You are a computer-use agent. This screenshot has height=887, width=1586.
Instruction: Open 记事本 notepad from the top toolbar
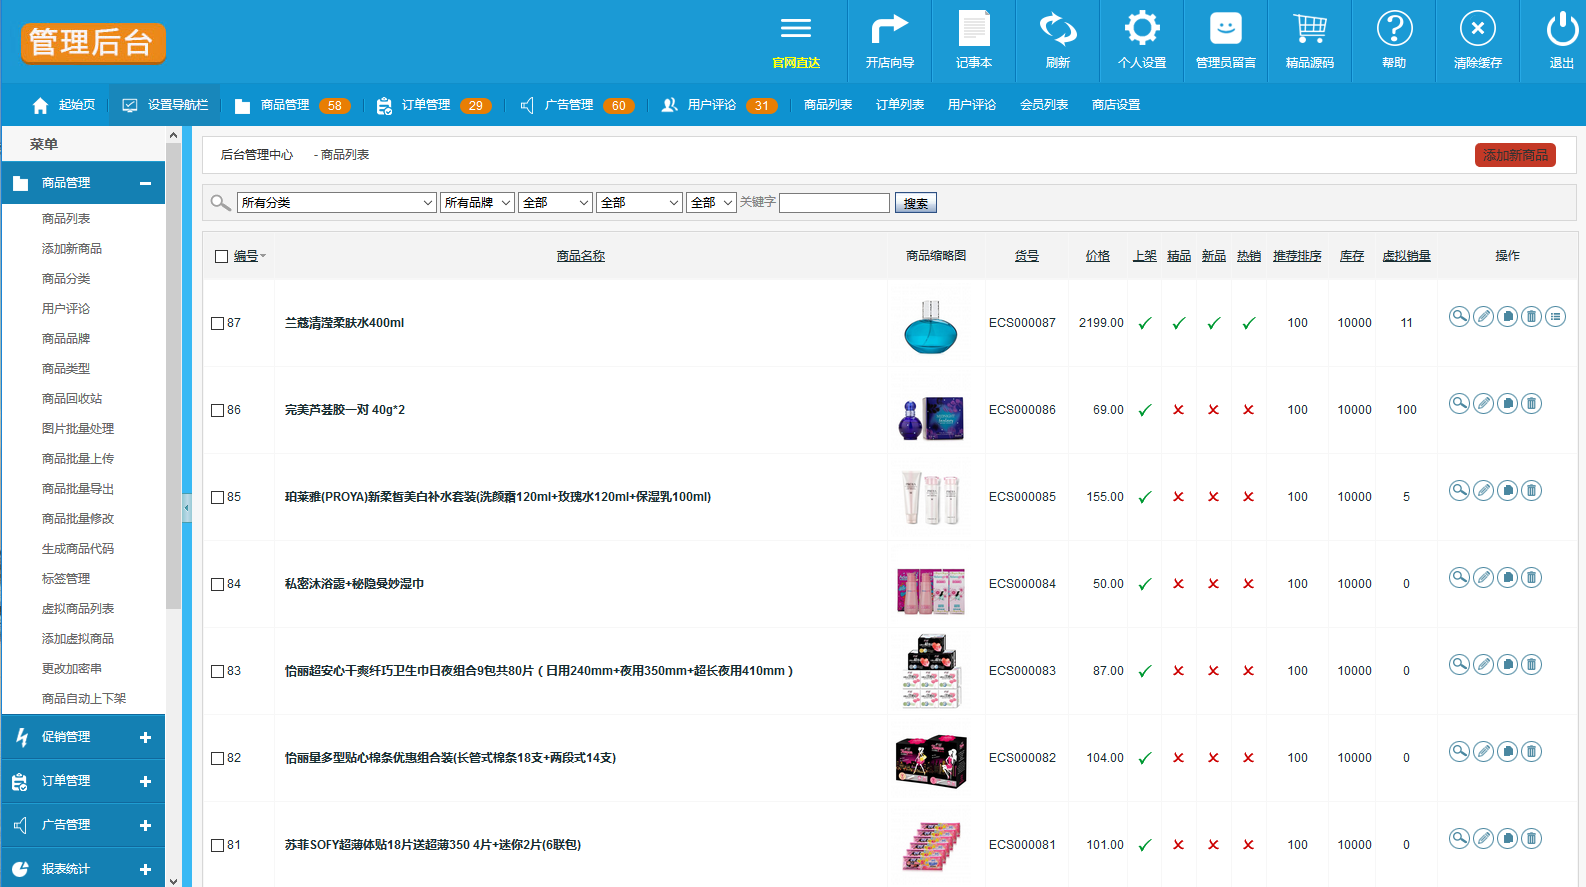click(973, 30)
